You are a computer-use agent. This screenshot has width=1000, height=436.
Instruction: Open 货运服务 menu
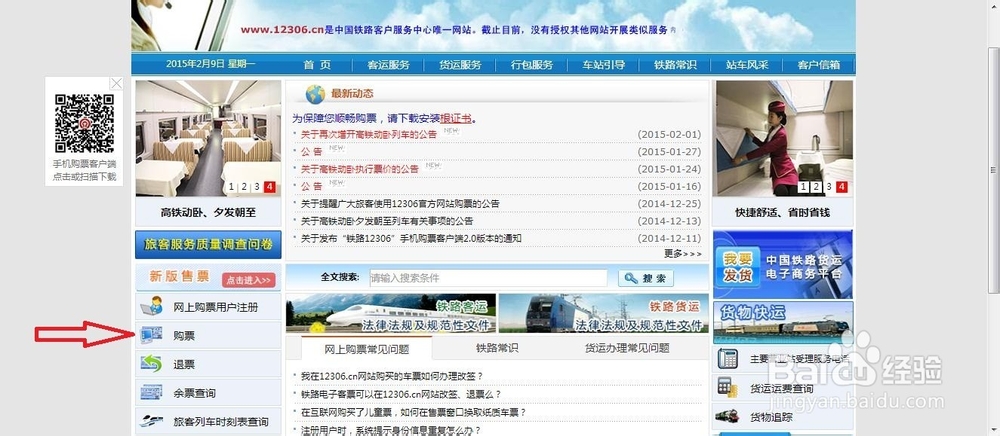coord(460,64)
